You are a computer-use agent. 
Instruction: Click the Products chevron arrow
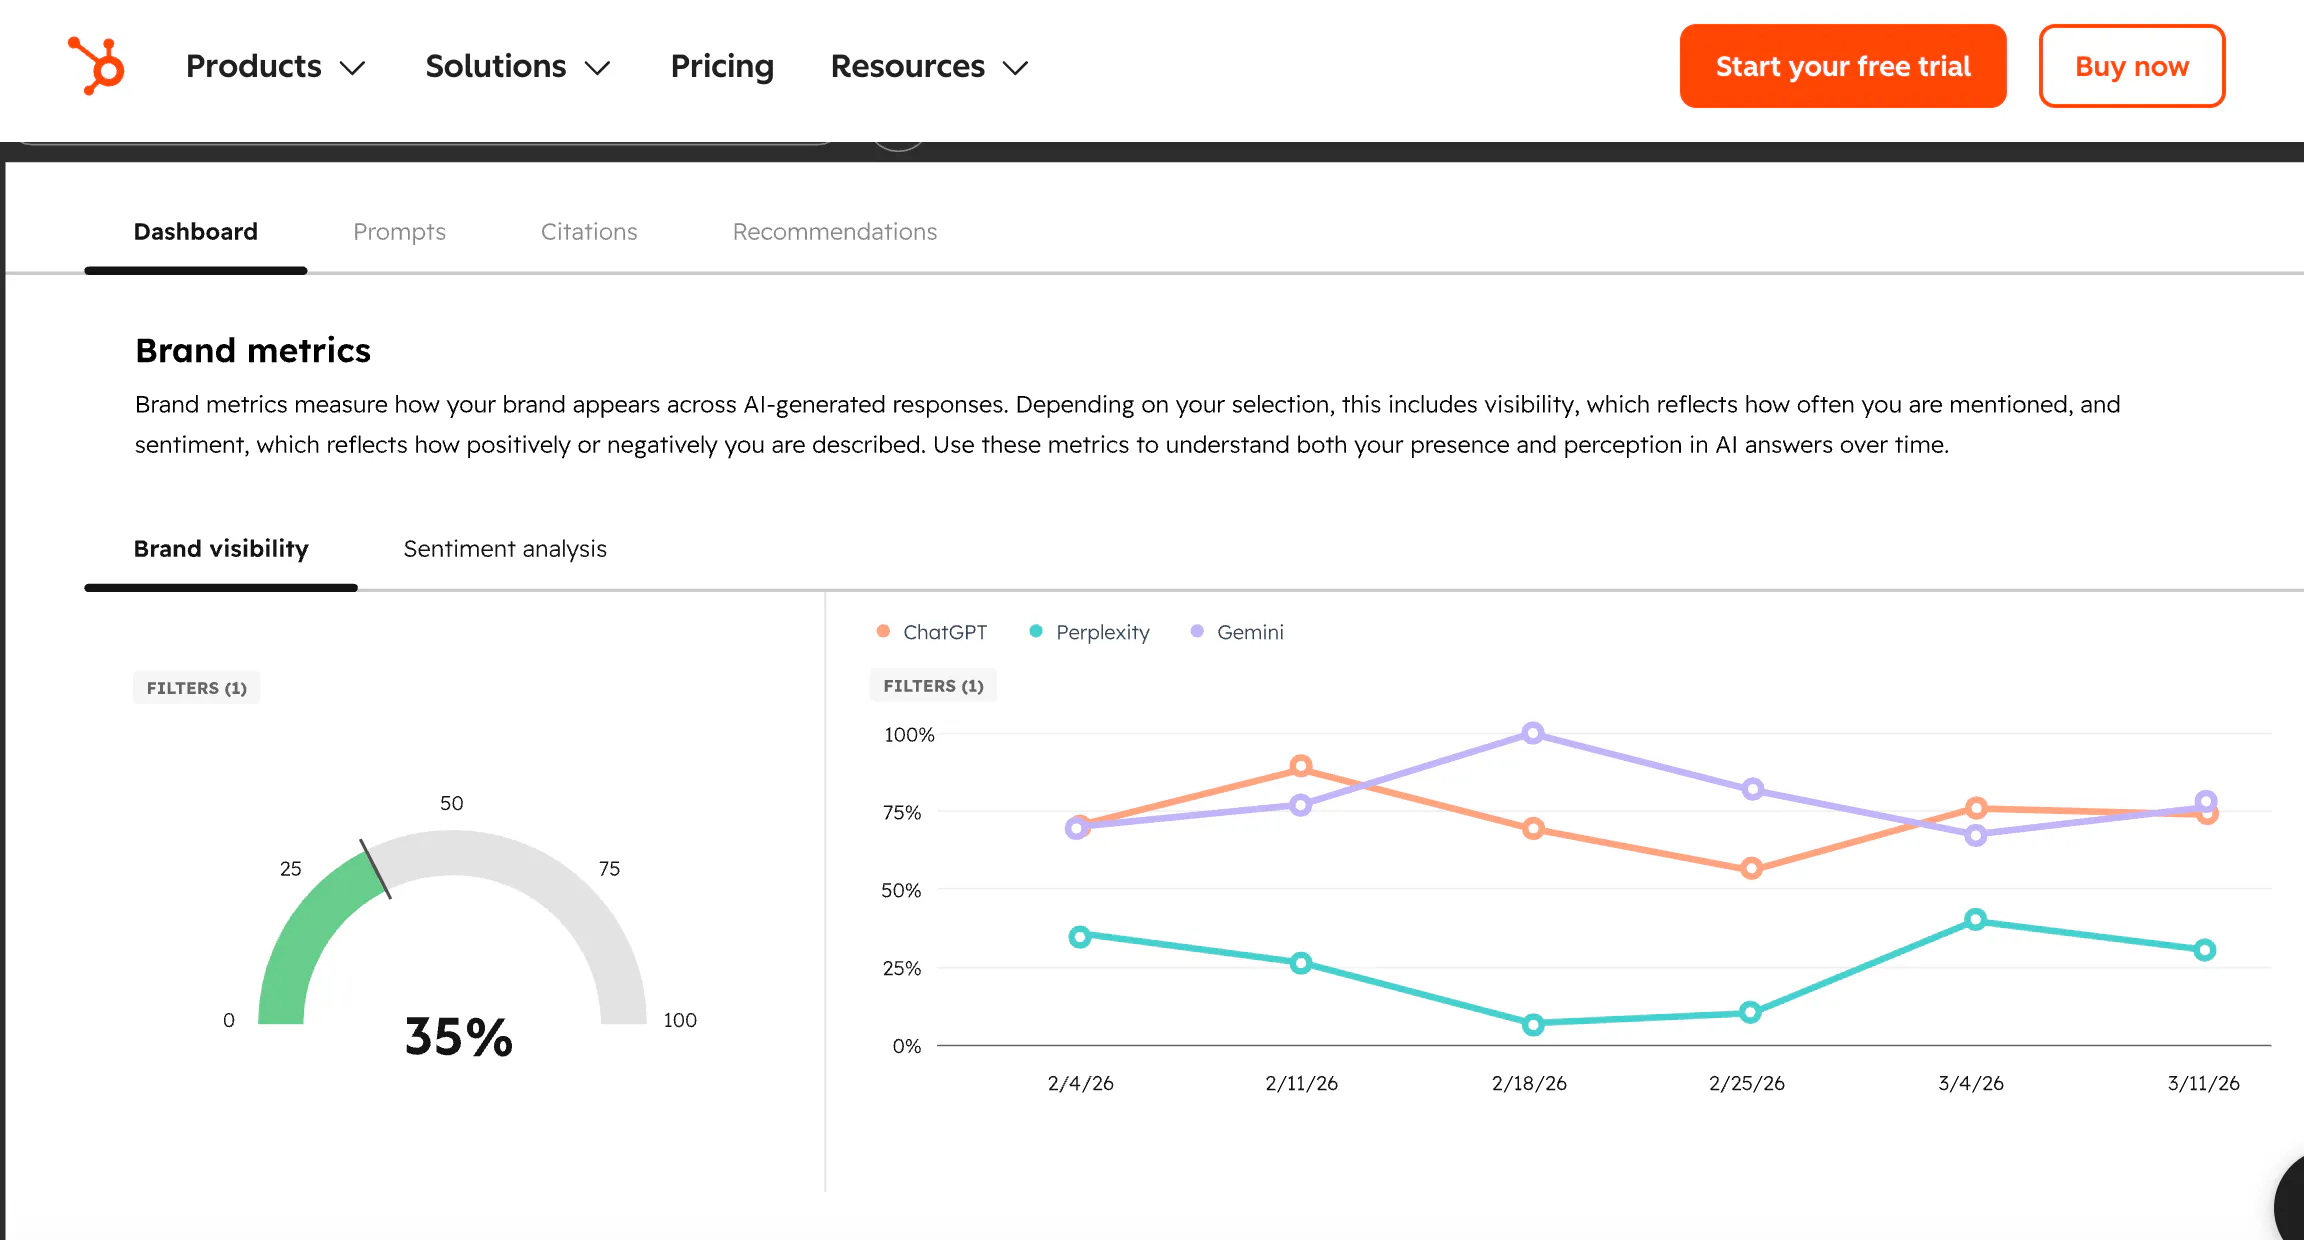pos(352,68)
